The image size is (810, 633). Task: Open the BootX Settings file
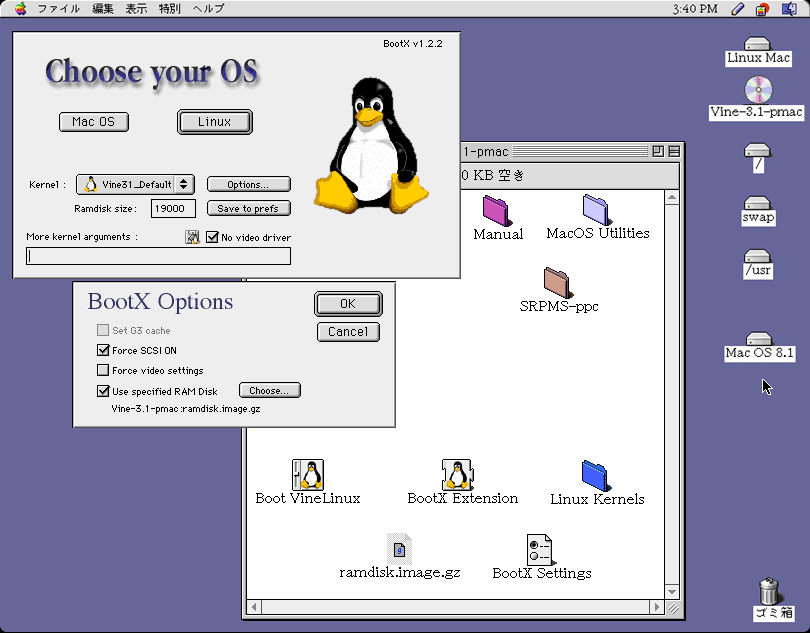tap(540, 549)
